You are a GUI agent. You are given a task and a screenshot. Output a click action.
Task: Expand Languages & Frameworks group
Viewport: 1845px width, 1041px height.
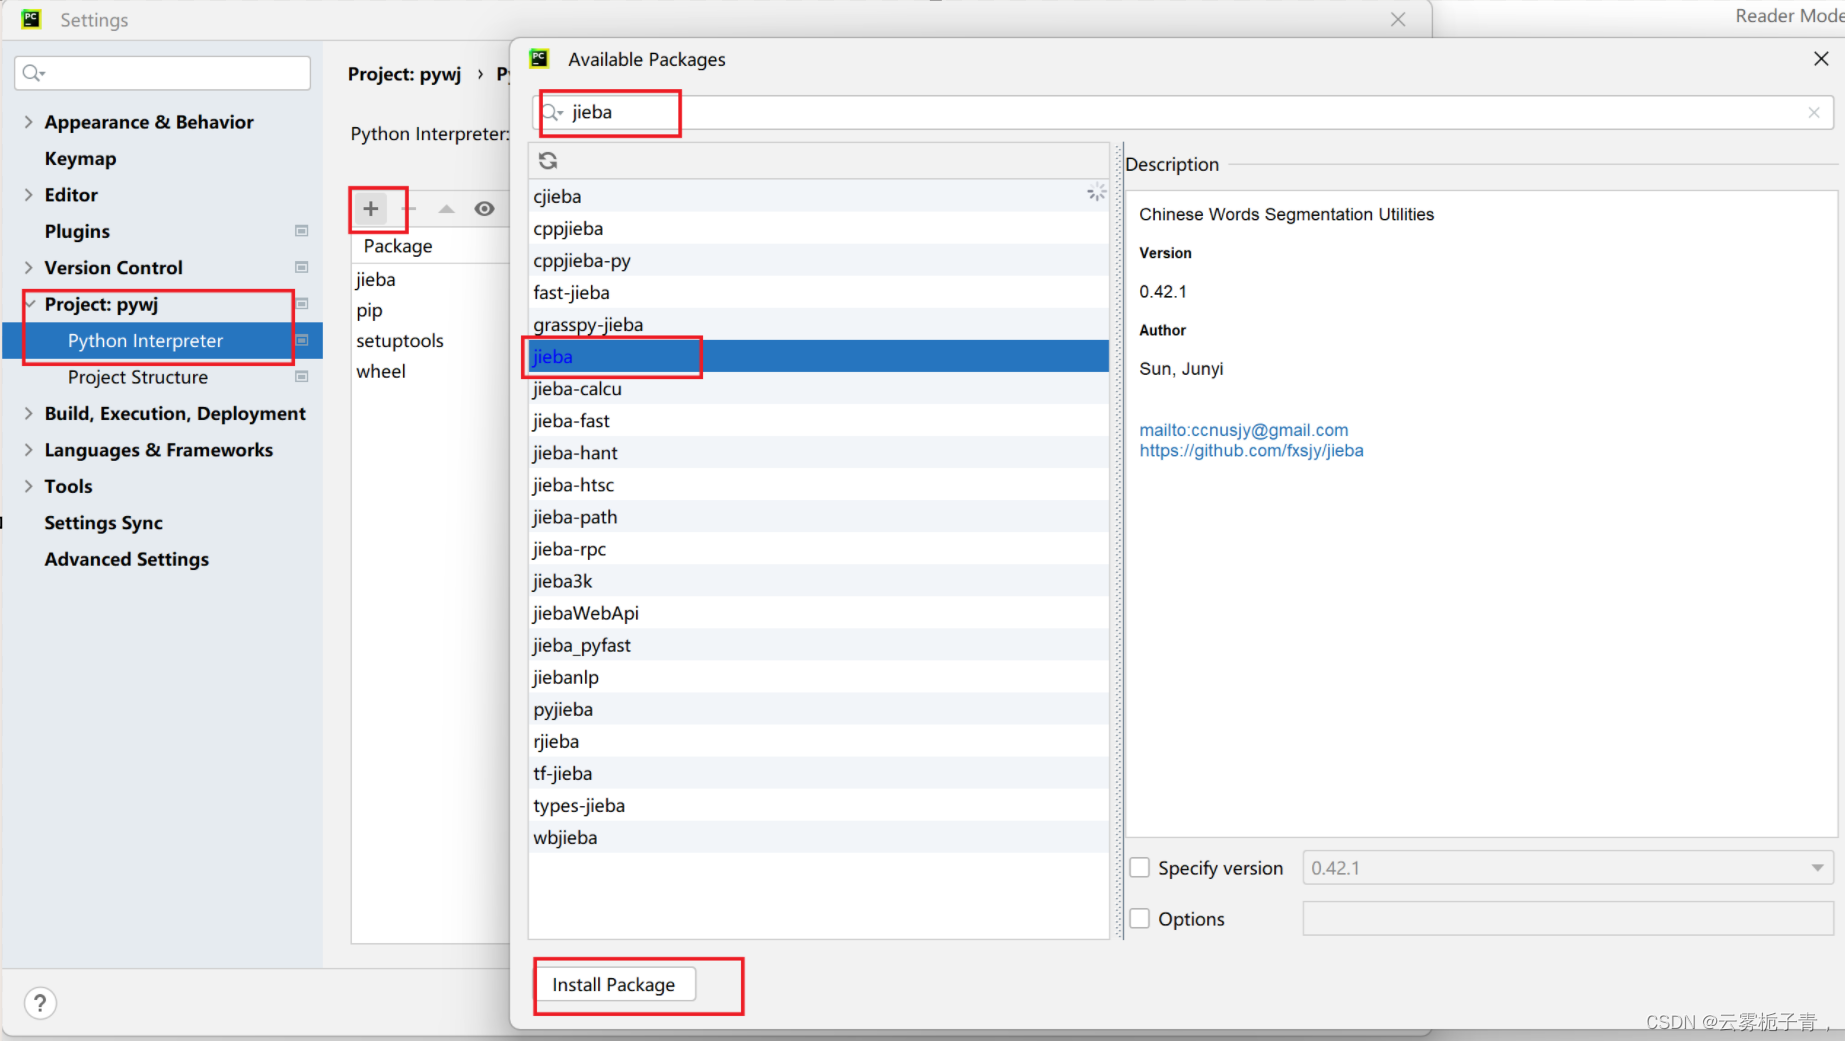(x=28, y=450)
